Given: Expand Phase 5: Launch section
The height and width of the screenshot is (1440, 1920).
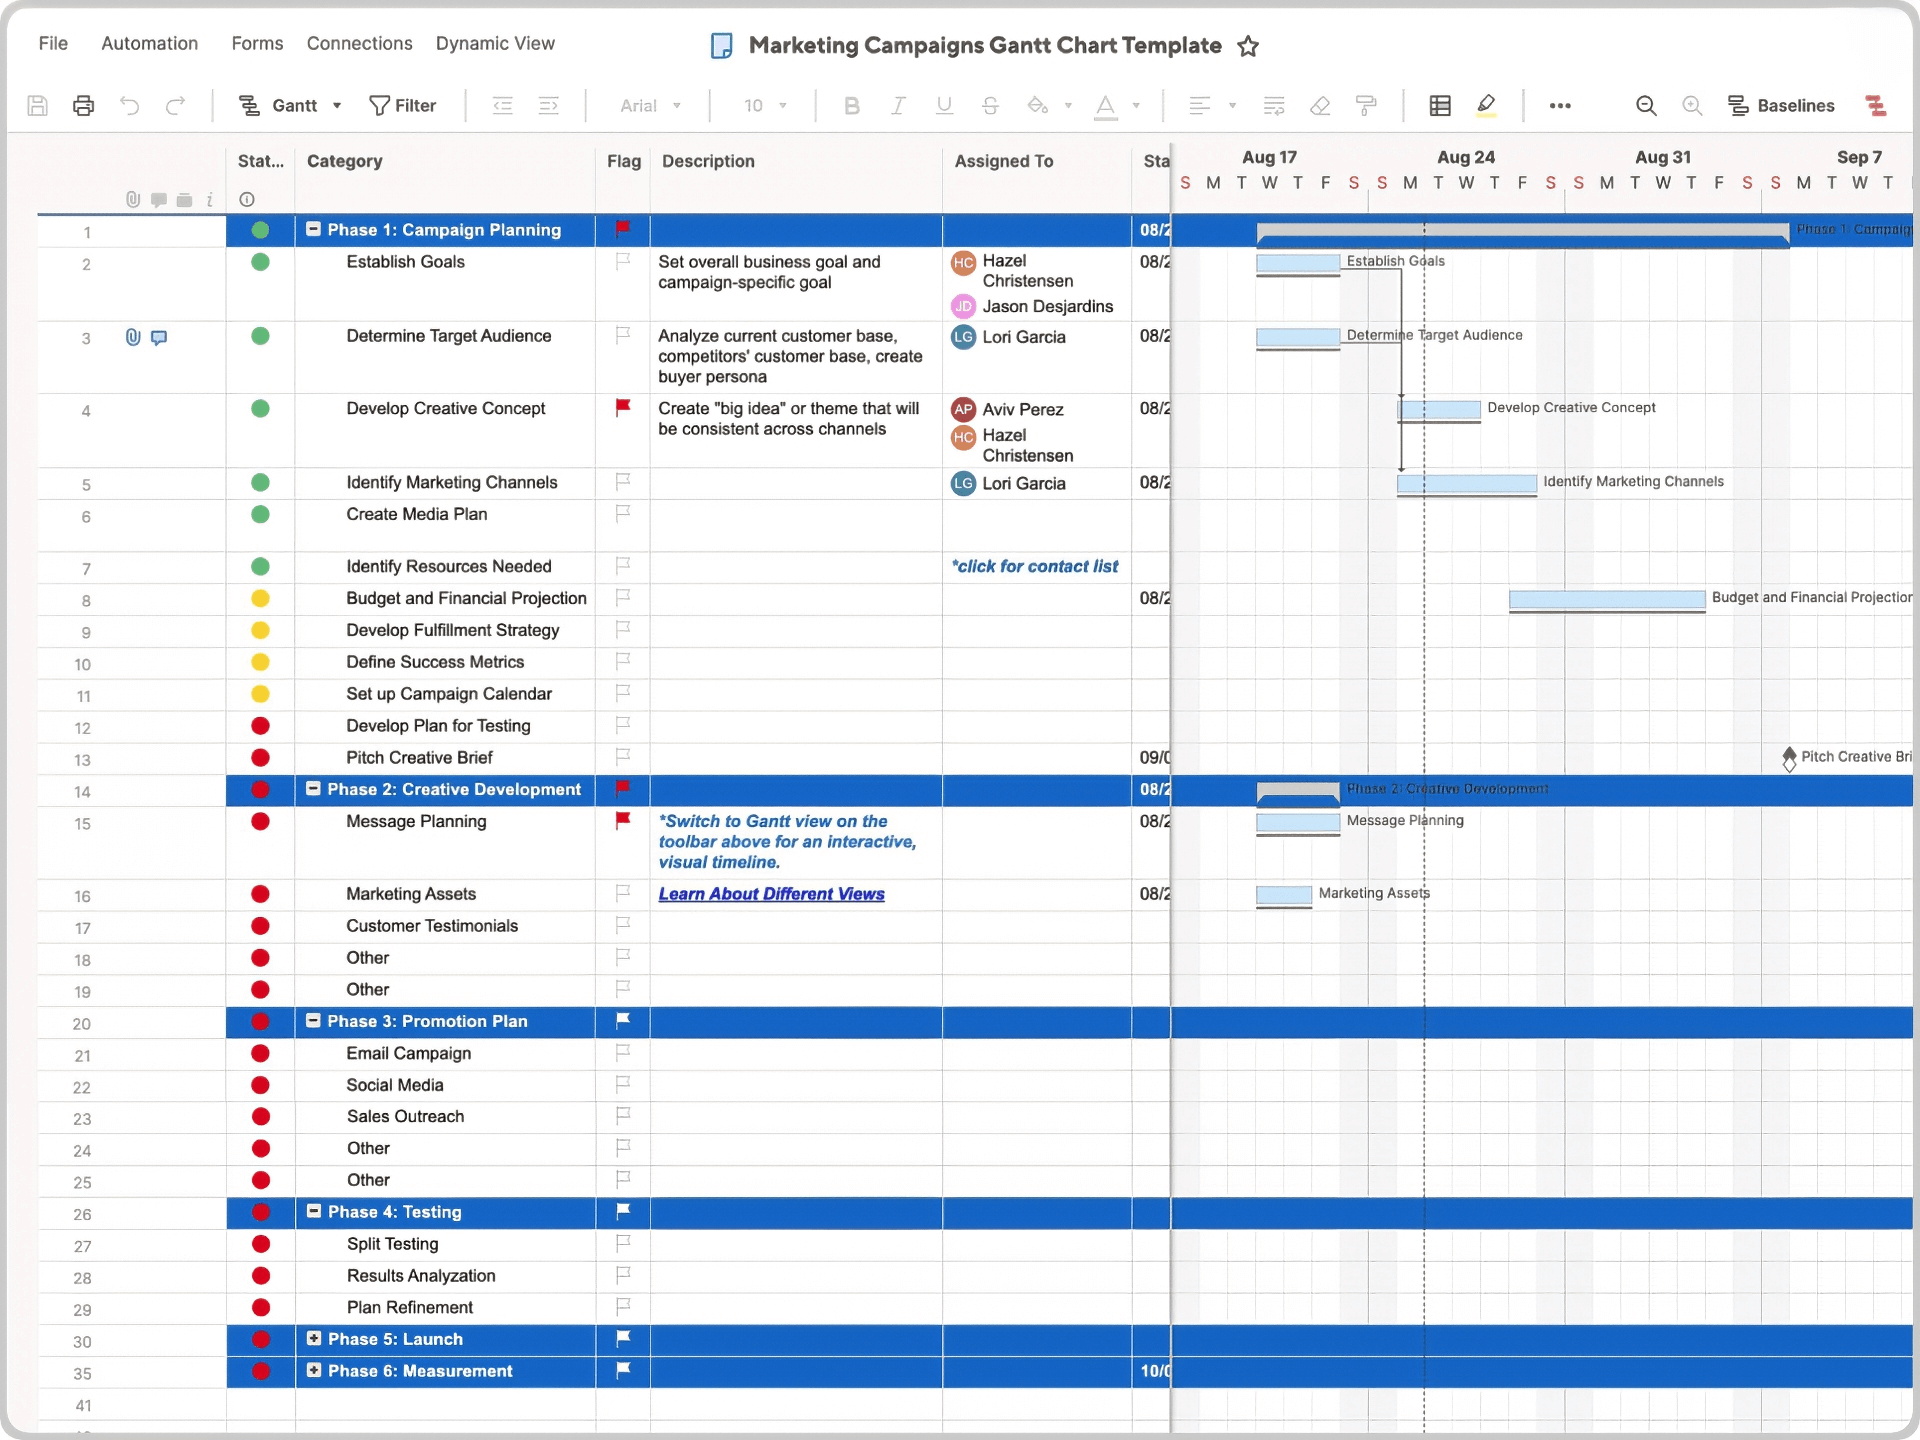Looking at the screenshot, I should tap(315, 1339).
